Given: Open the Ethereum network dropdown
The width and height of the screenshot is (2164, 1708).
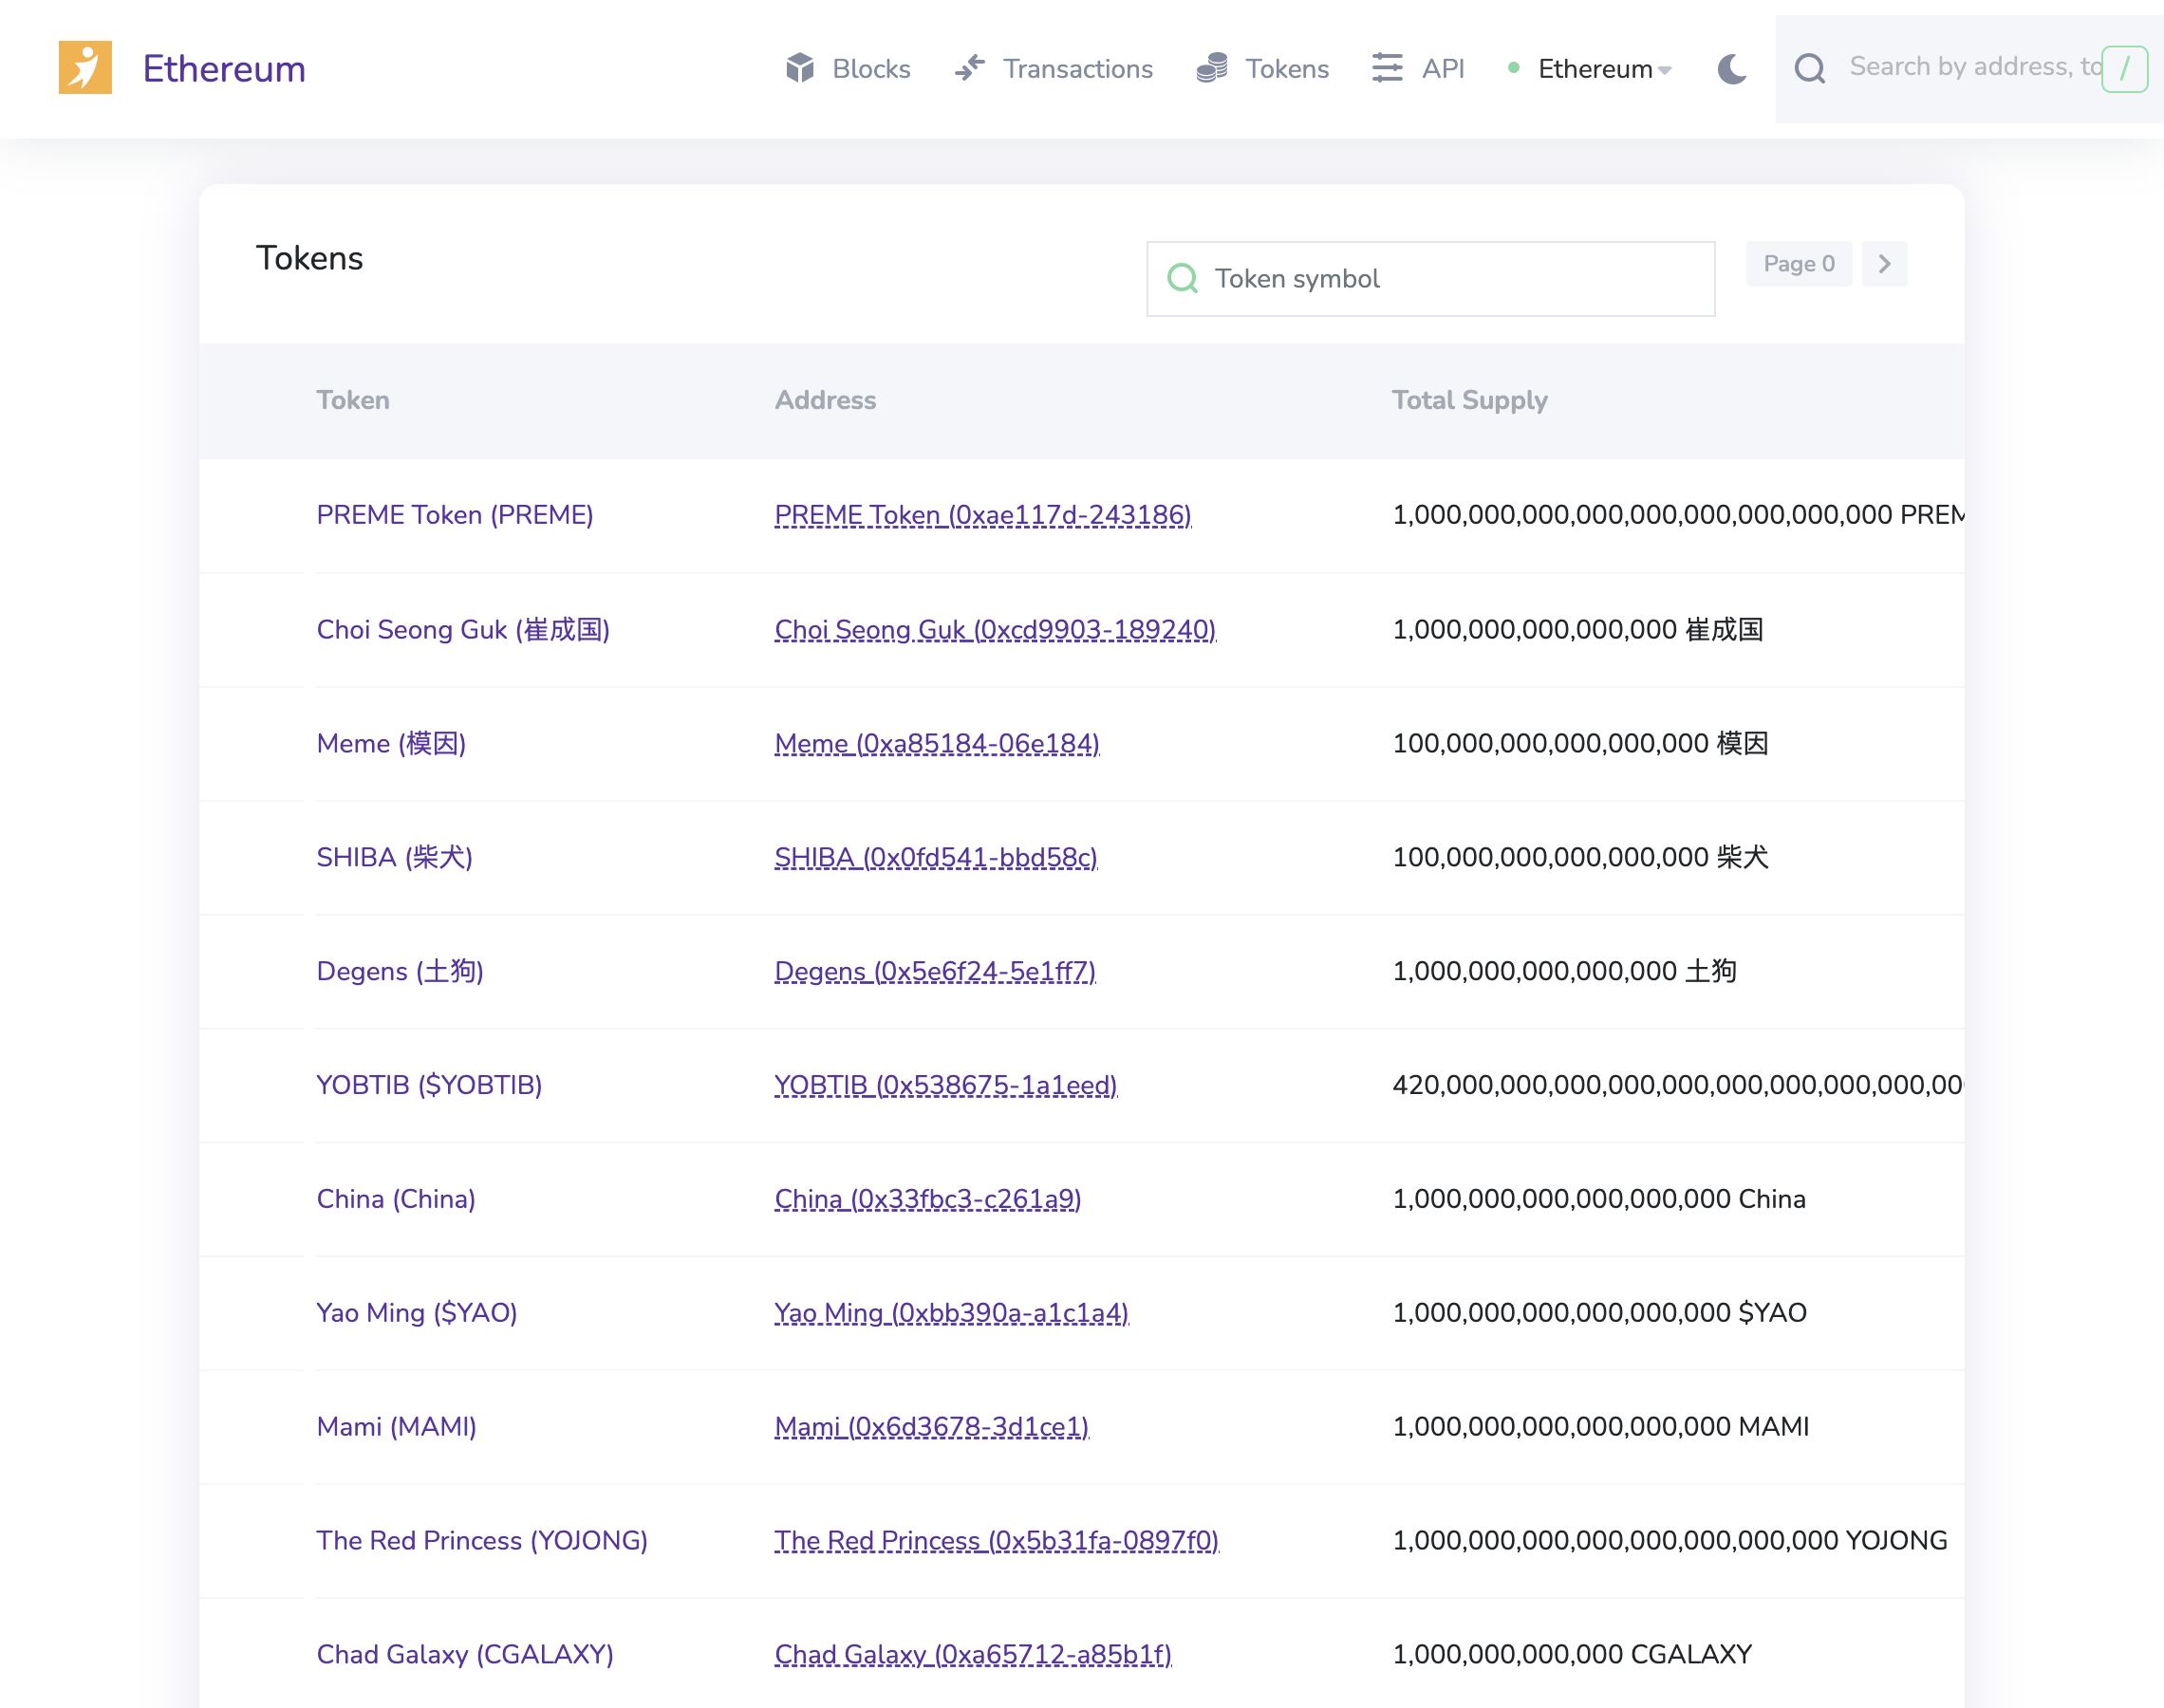Looking at the screenshot, I should 1603,68.
